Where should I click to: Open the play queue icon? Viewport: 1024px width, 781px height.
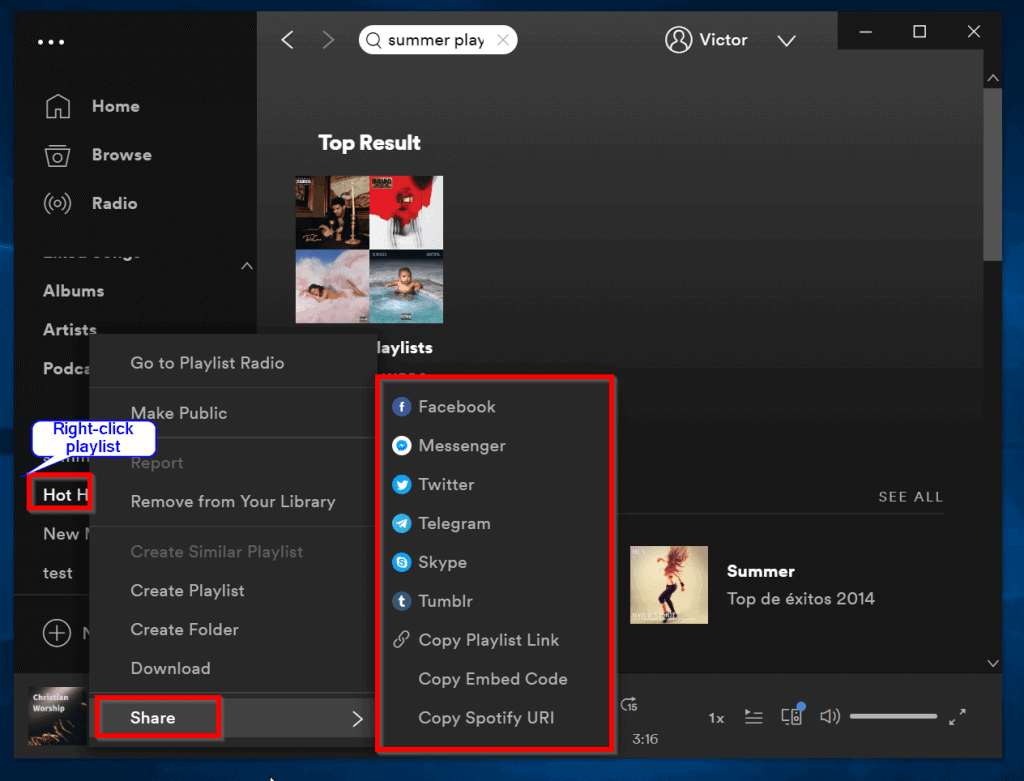click(x=754, y=717)
